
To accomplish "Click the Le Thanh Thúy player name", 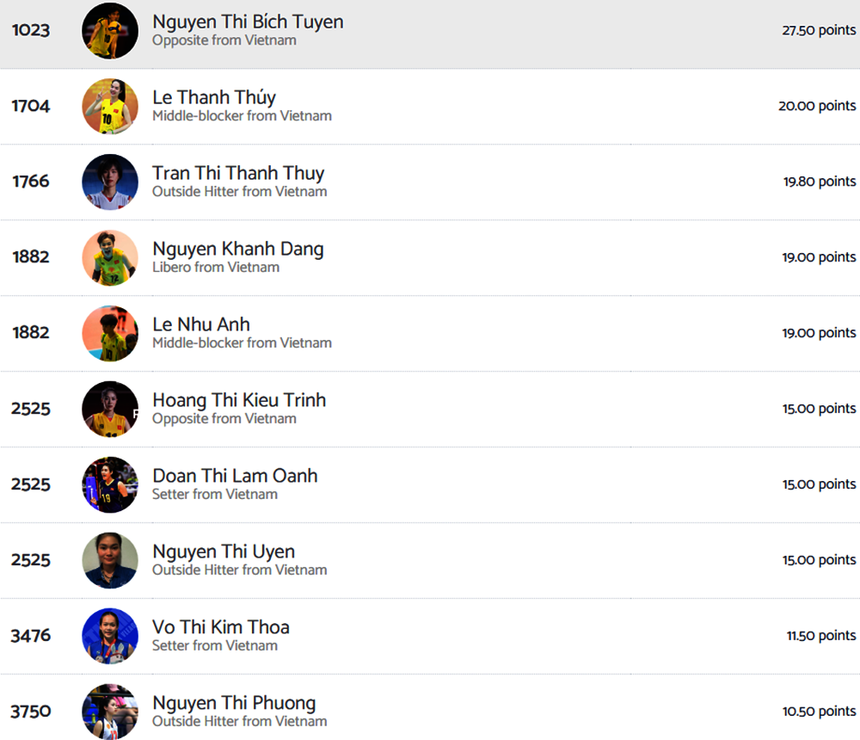I will click(x=214, y=97).
